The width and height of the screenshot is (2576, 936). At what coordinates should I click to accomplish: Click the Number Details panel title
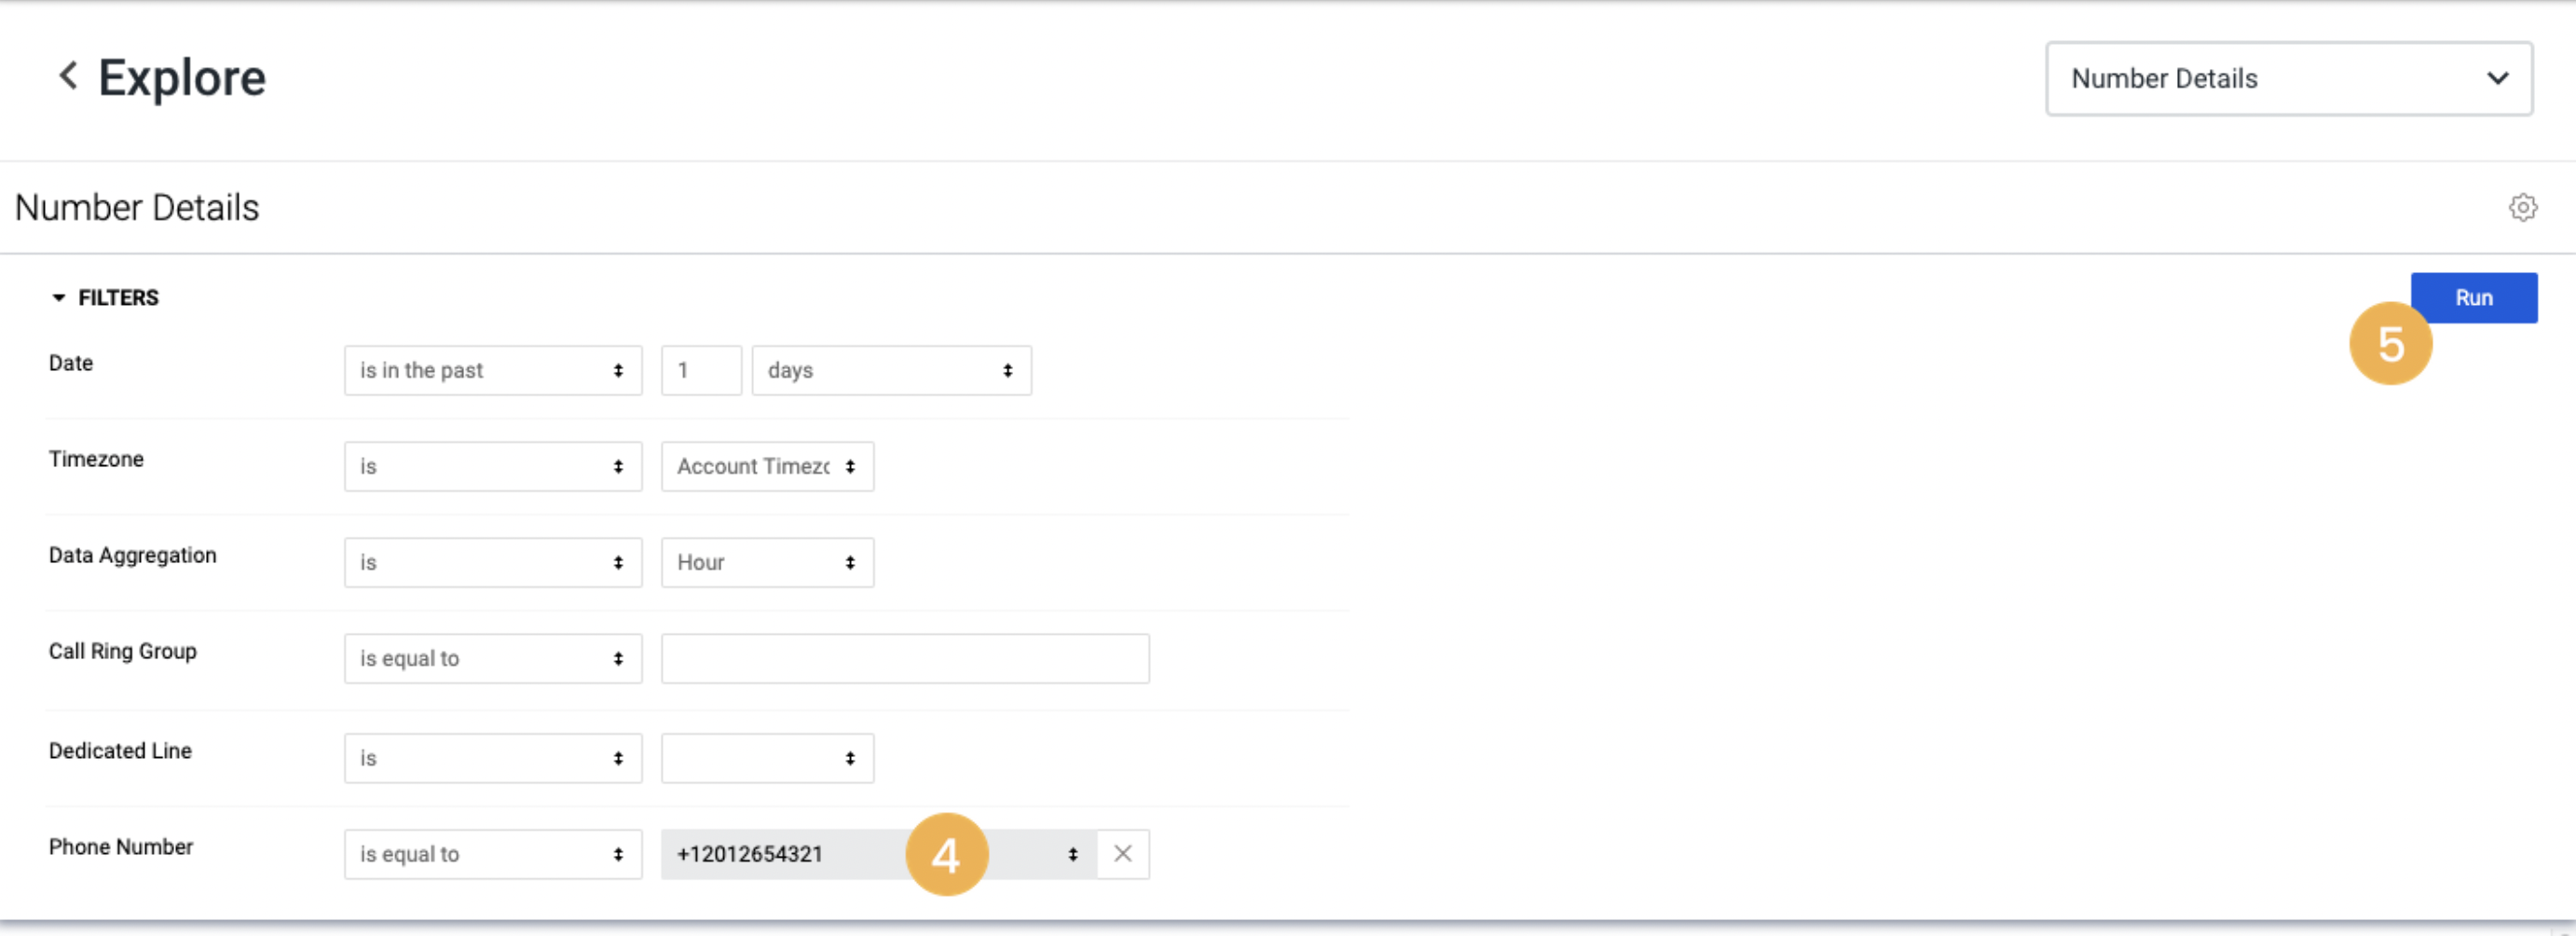point(137,207)
